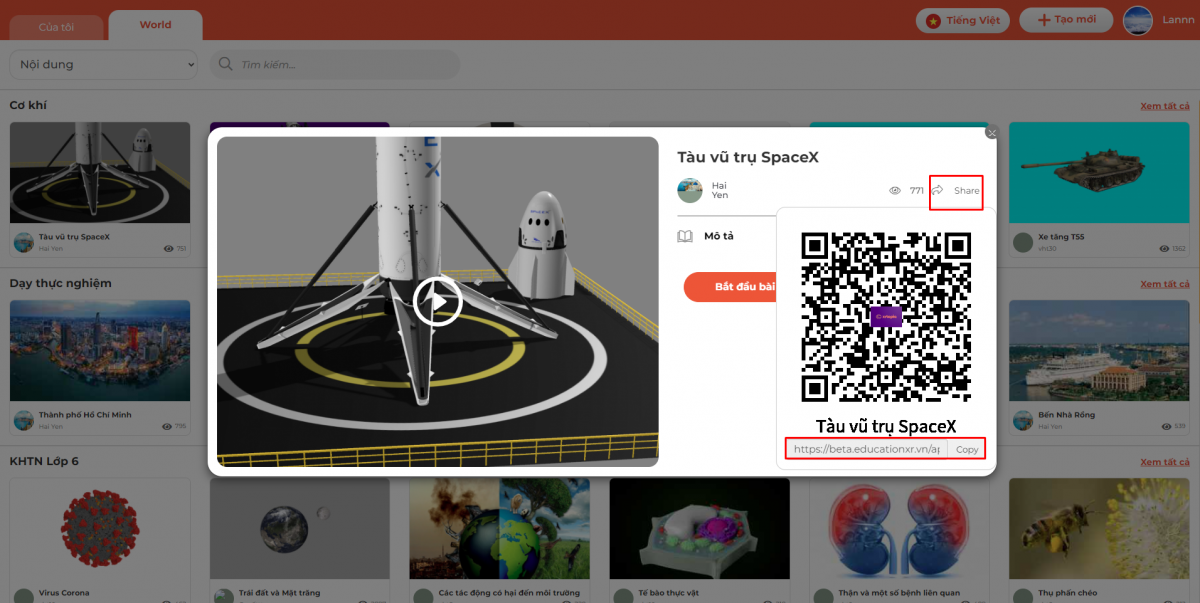The image size is (1200, 603).
Task: Open Xem tất cả for Cơ khí
Action: [x=1165, y=106]
